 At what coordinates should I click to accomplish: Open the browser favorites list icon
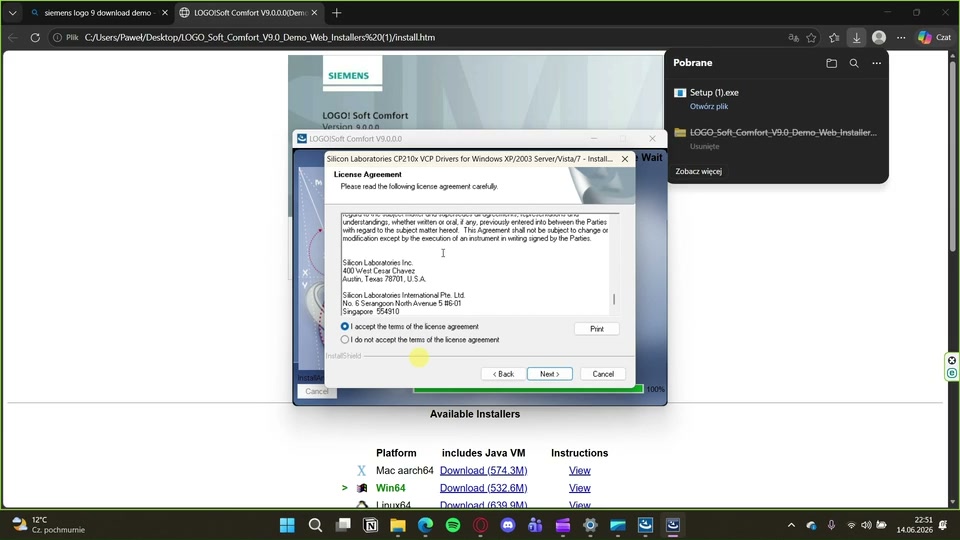(833, 37)
